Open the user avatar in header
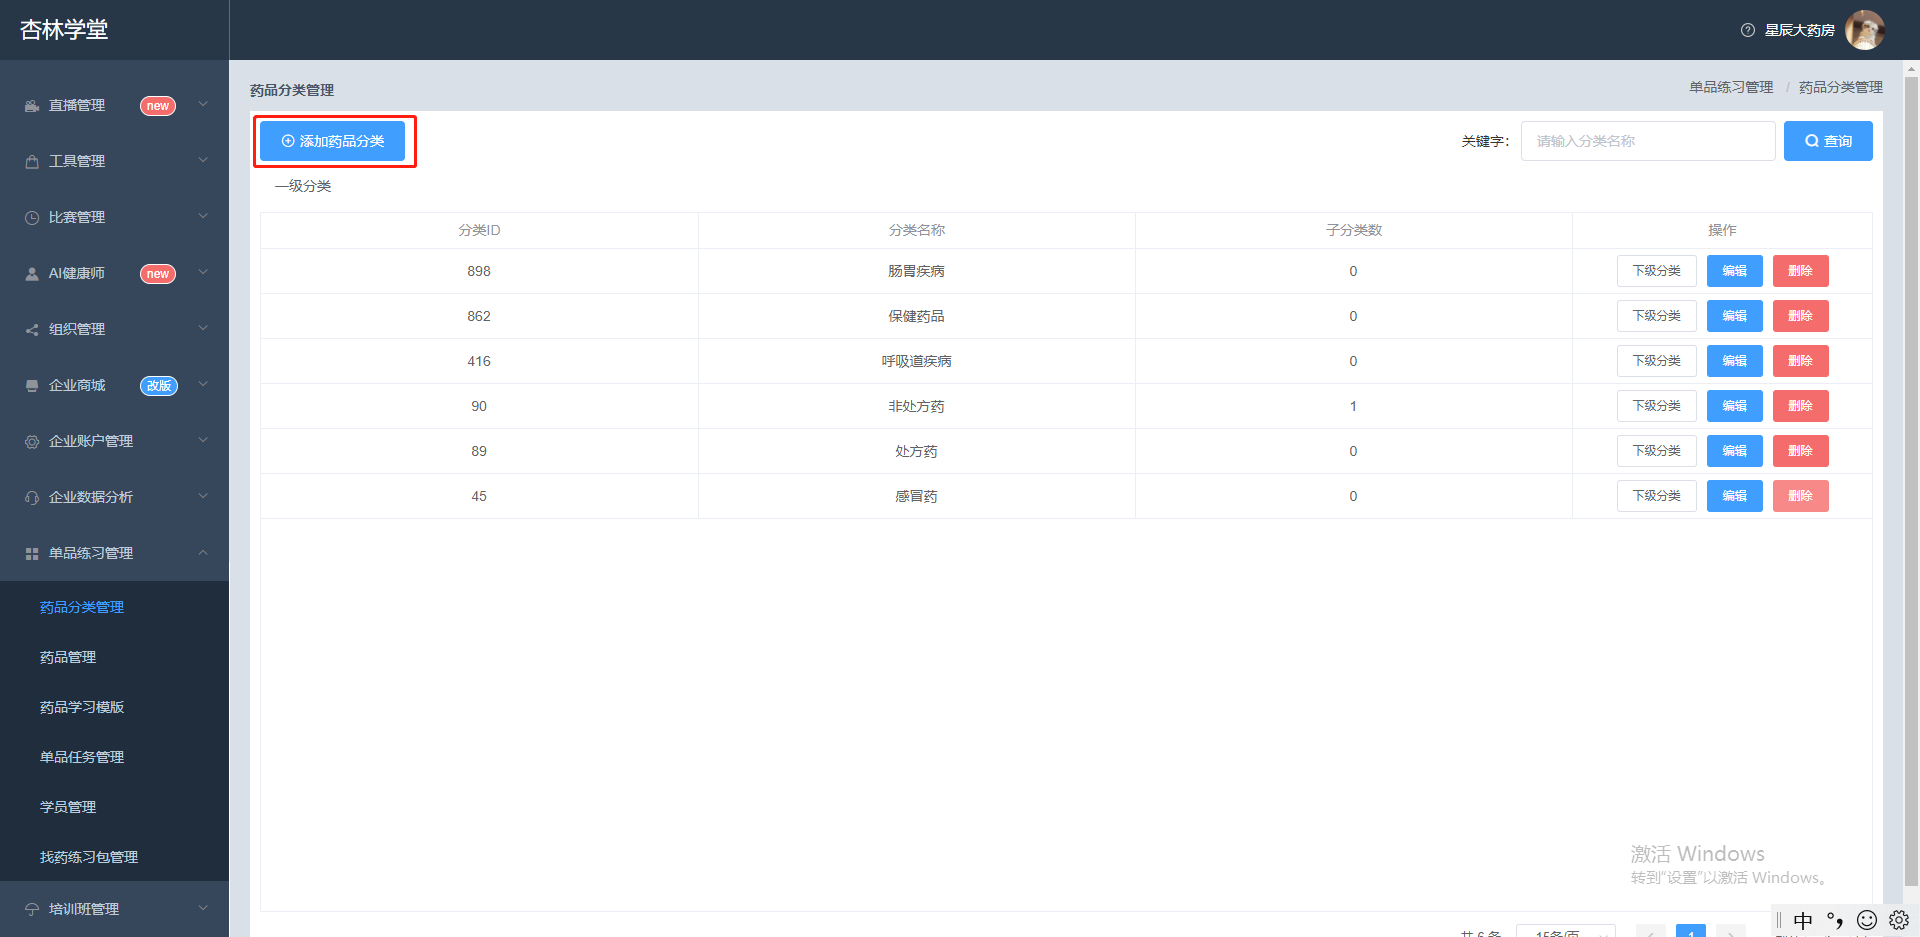The height and width of the screenshot is (937, 1920). click(1864, 30)
